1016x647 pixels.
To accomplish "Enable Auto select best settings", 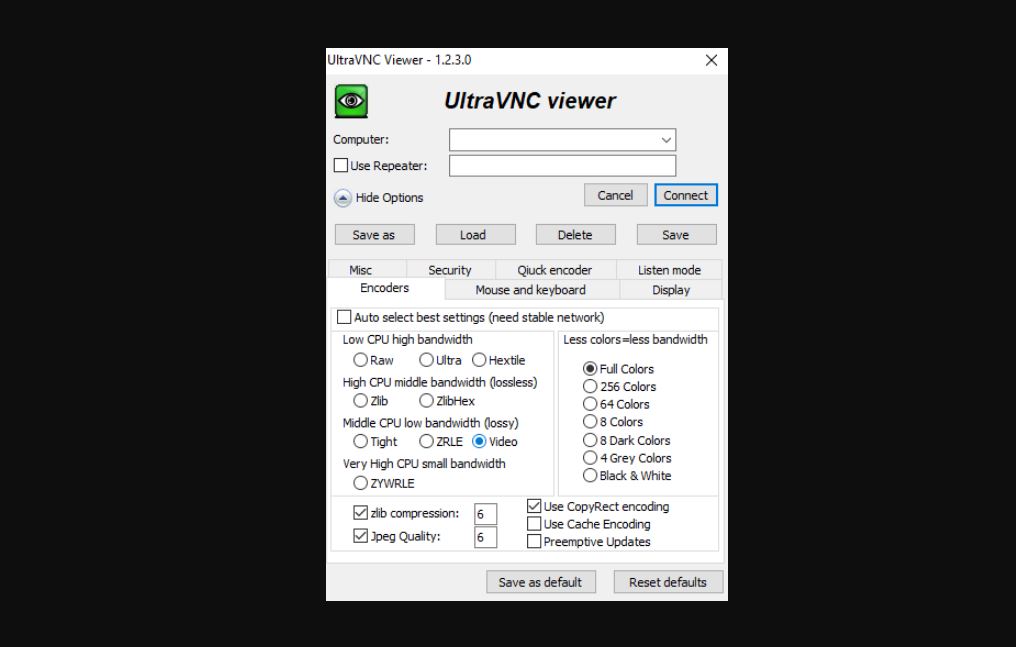I will 345,316.
